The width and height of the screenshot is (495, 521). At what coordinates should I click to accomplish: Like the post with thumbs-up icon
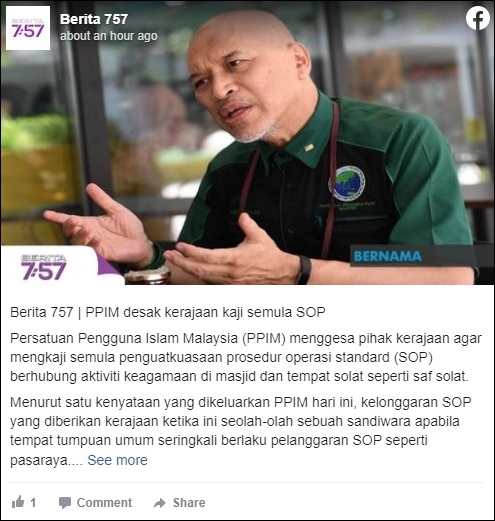[18, 502]
